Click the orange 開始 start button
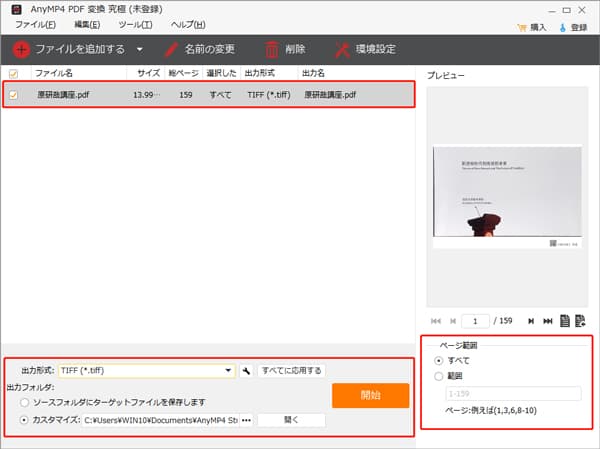This screenshot has height=449, width=600. [371, 395]
